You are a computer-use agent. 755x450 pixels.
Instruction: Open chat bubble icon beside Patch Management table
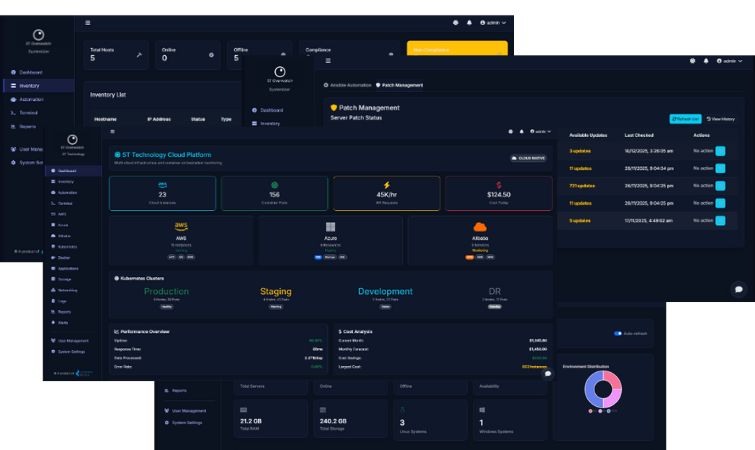739,289
